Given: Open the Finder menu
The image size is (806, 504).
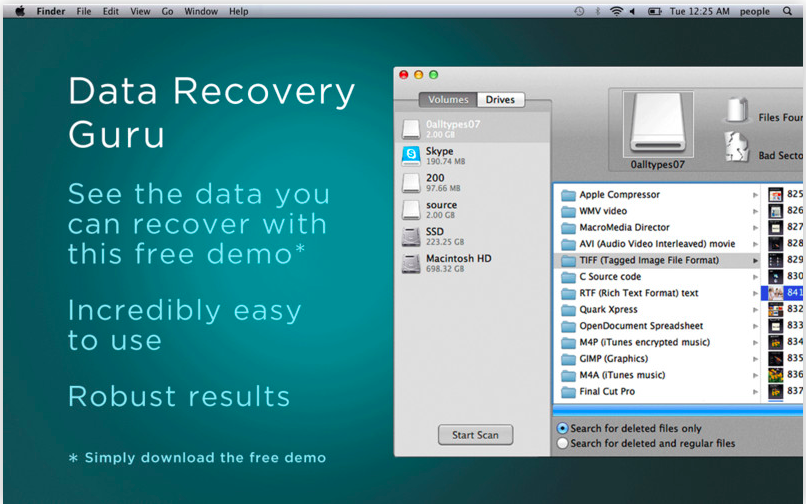Looking at the screenshot, I should 50,11.
